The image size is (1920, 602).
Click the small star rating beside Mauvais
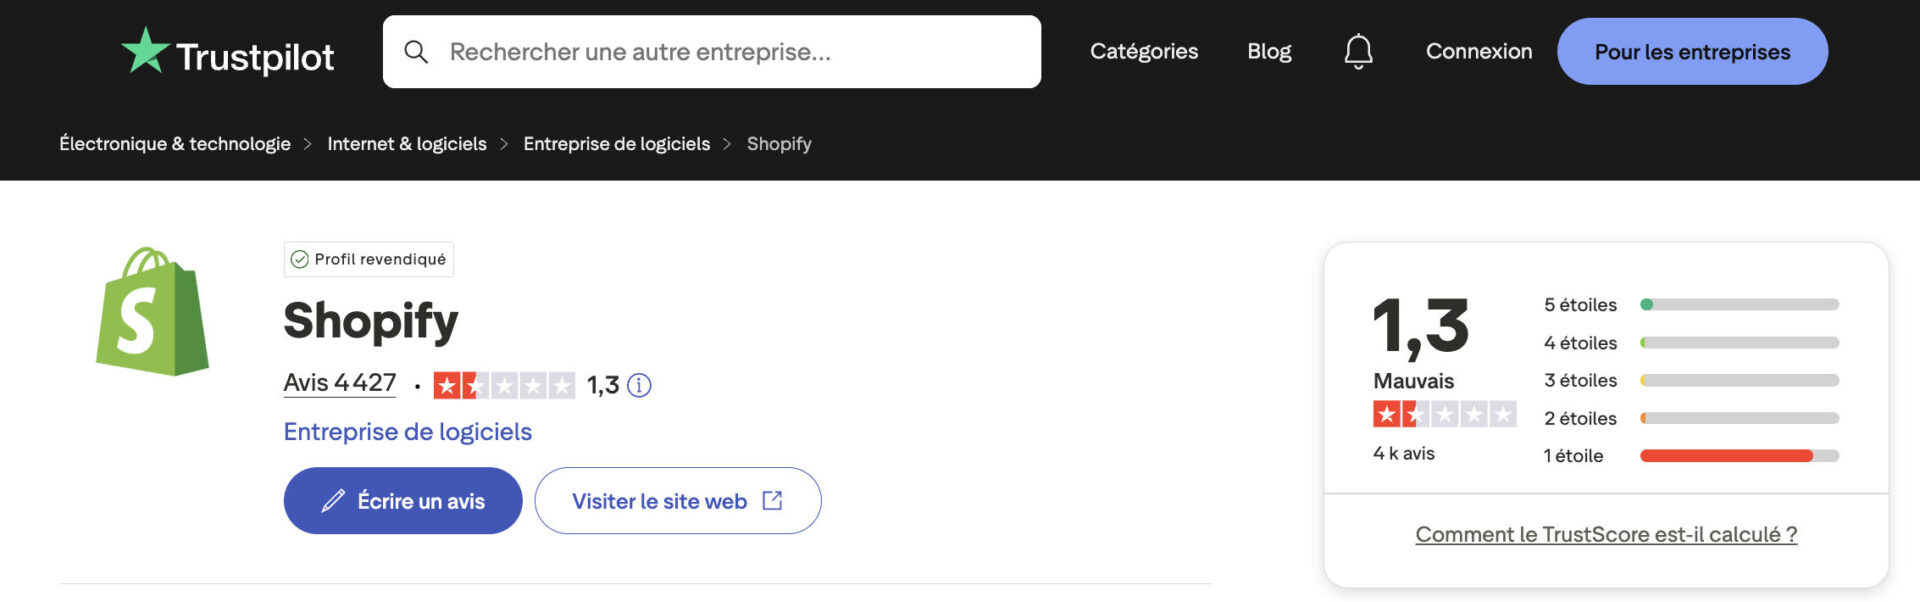[1444, 413]
